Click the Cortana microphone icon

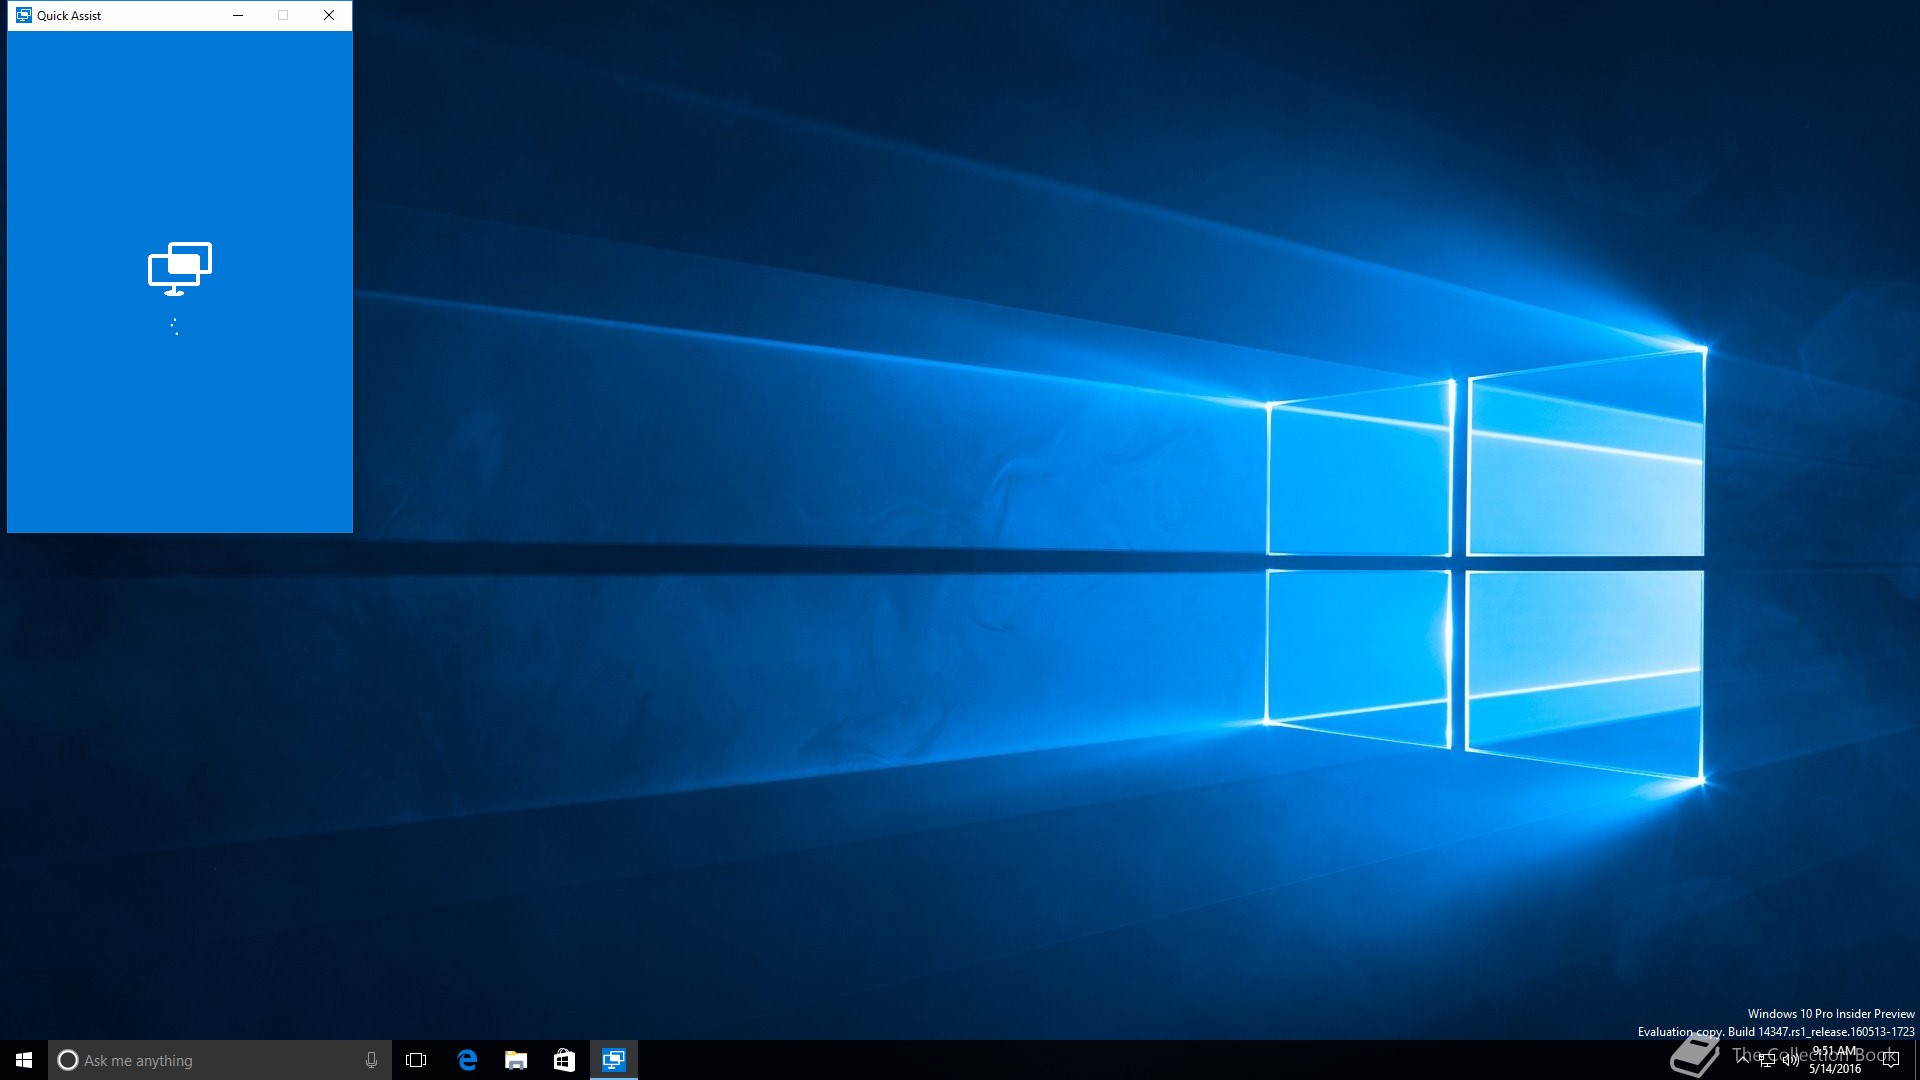click(371, 1060)
